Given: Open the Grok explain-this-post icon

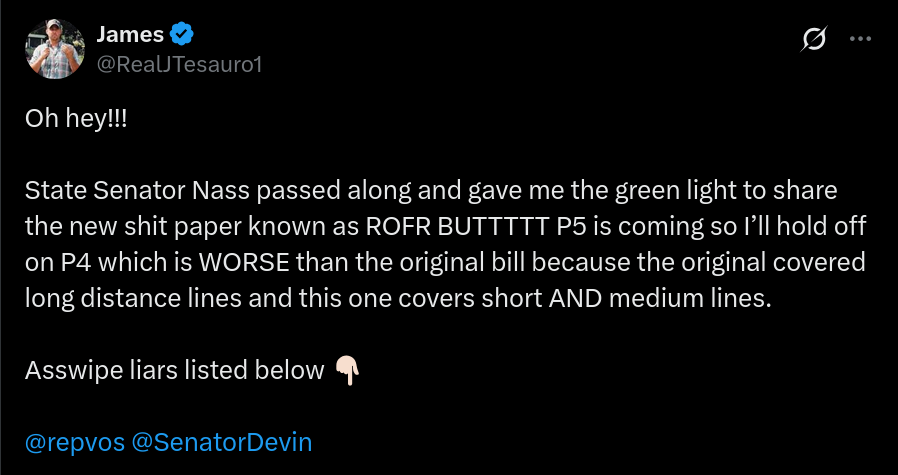Looking at the screenshot, I should click(x=814, y=39).
